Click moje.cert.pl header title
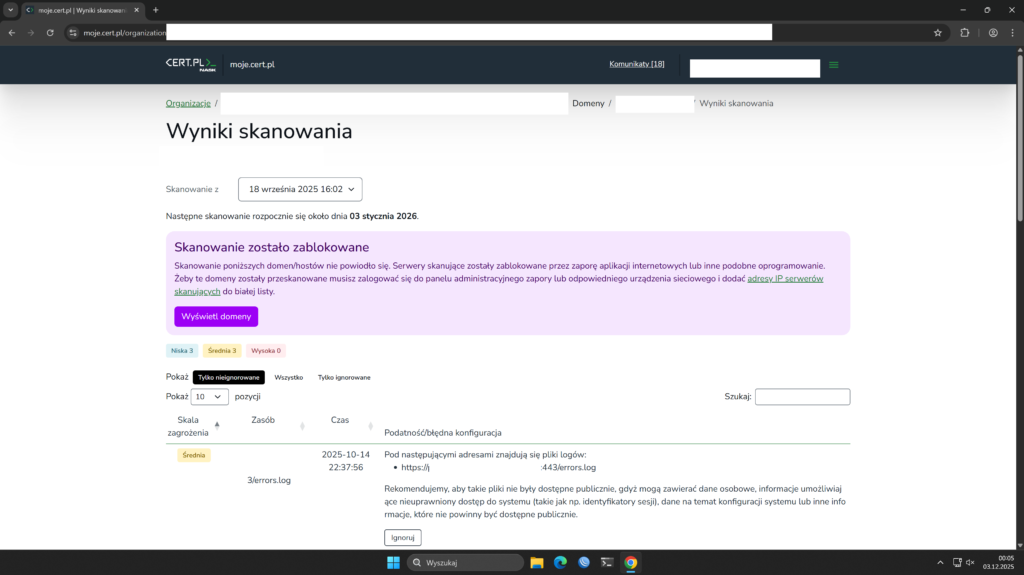This screenshot has width=1024, height=575. (x=252, y=65)
